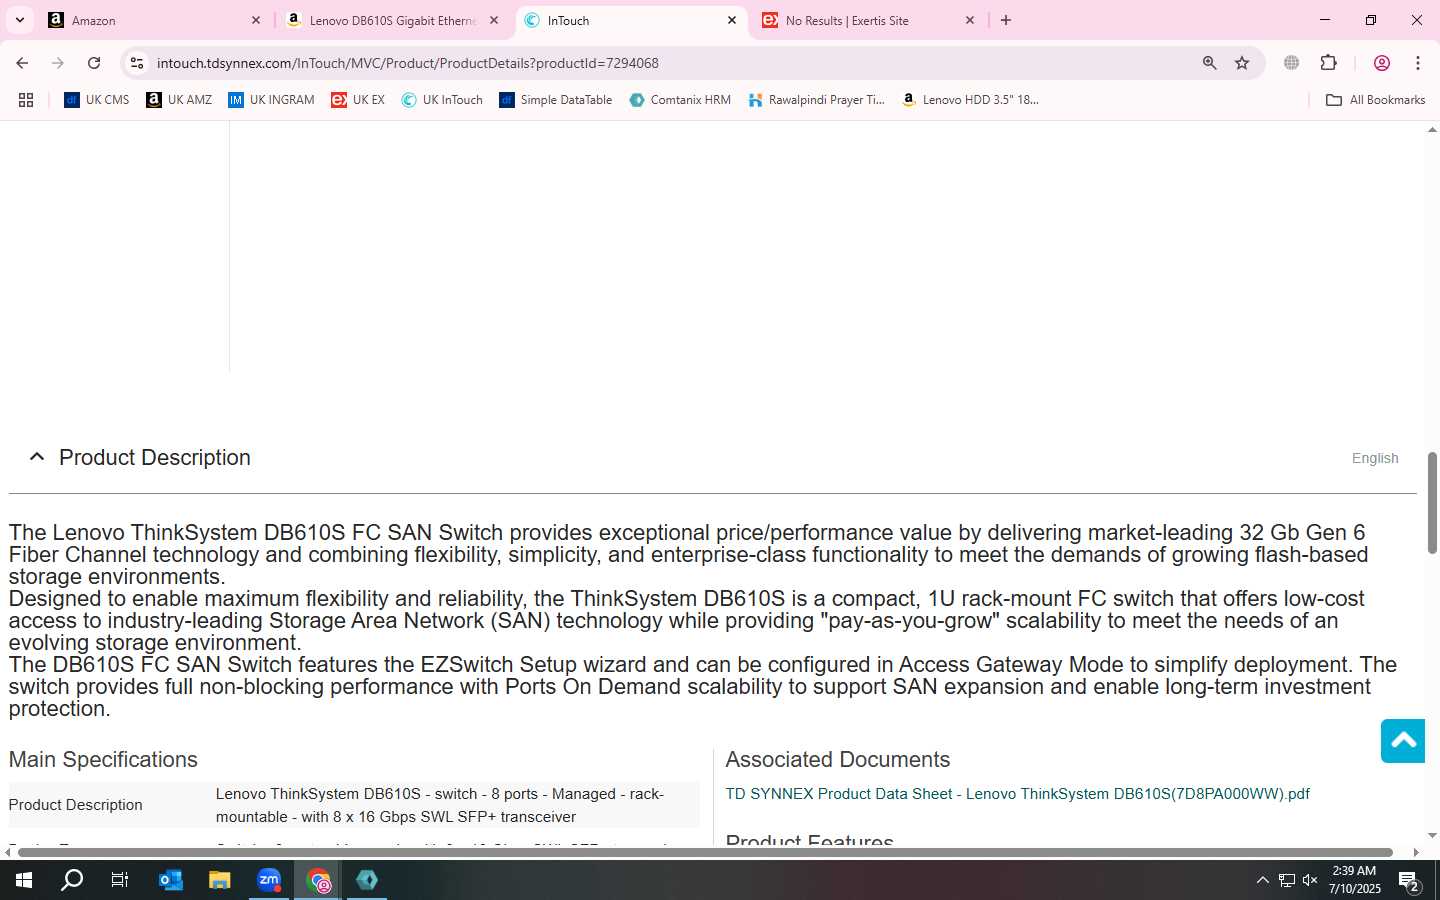Click the Product Description row label
The height and width of the screenshot is (900, 1440).
(x=76, y=805)
